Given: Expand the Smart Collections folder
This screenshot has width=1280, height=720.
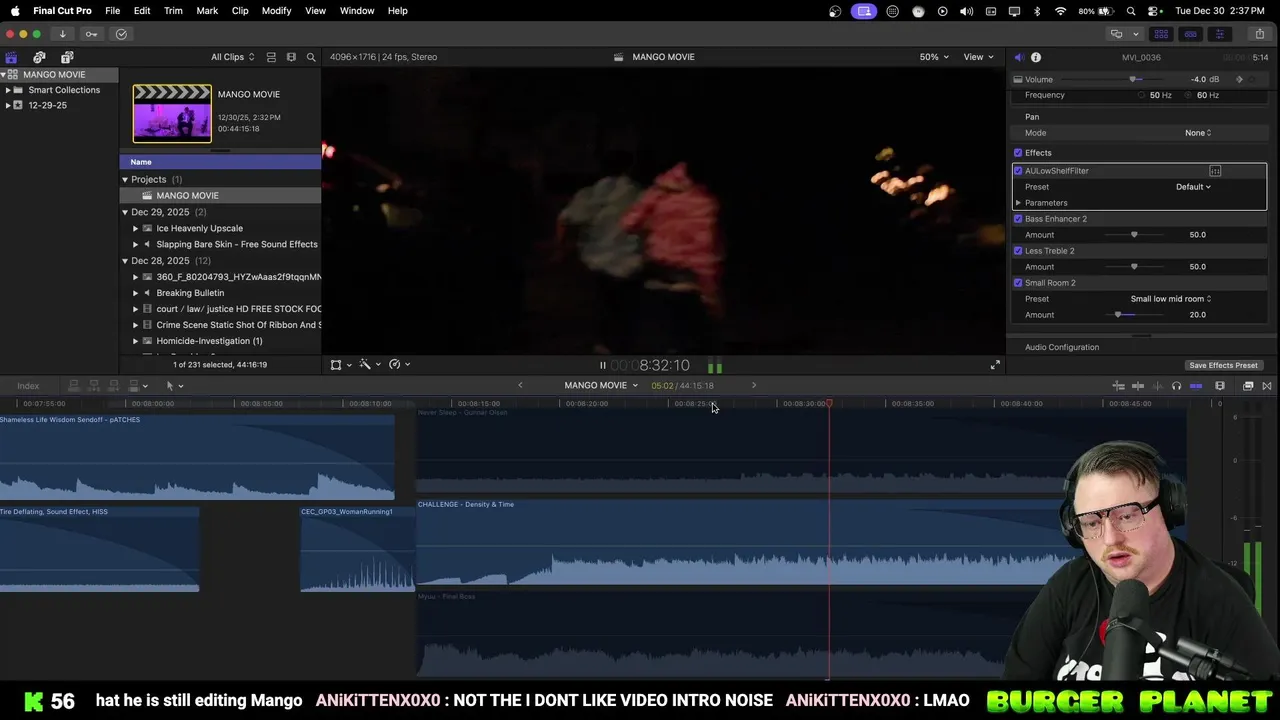Looking at the screenshot, I should click(8, 90).
